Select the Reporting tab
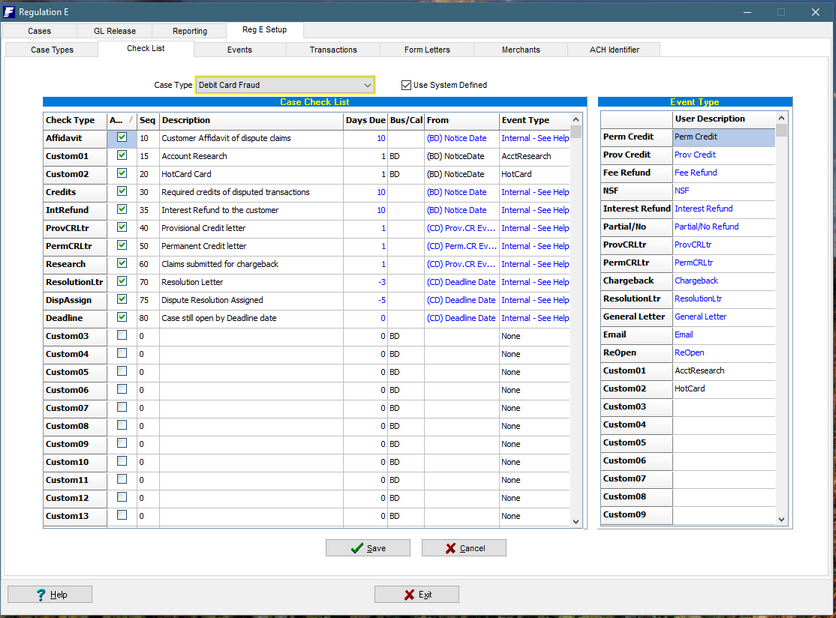The image size is (836, 618). (188, 30)
